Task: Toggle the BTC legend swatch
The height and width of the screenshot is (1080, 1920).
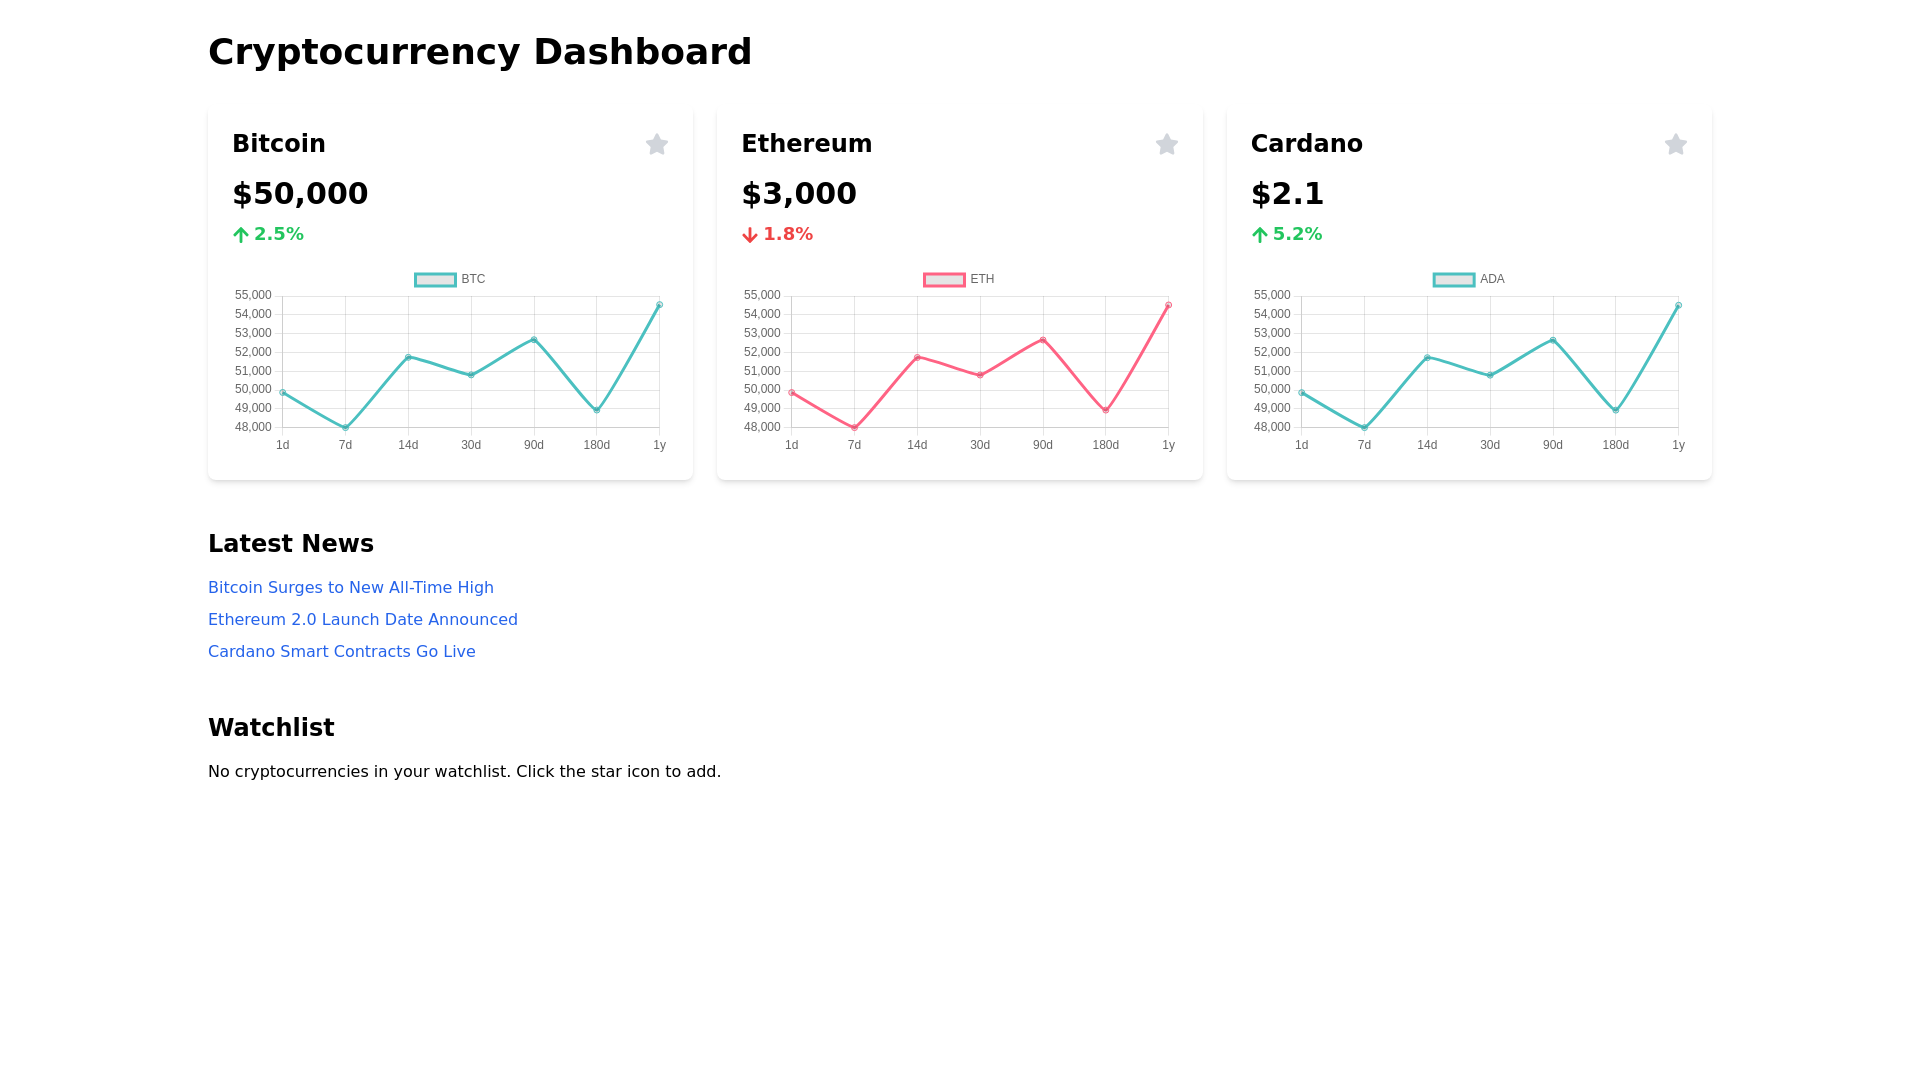Action: click(x=435, y=280)
